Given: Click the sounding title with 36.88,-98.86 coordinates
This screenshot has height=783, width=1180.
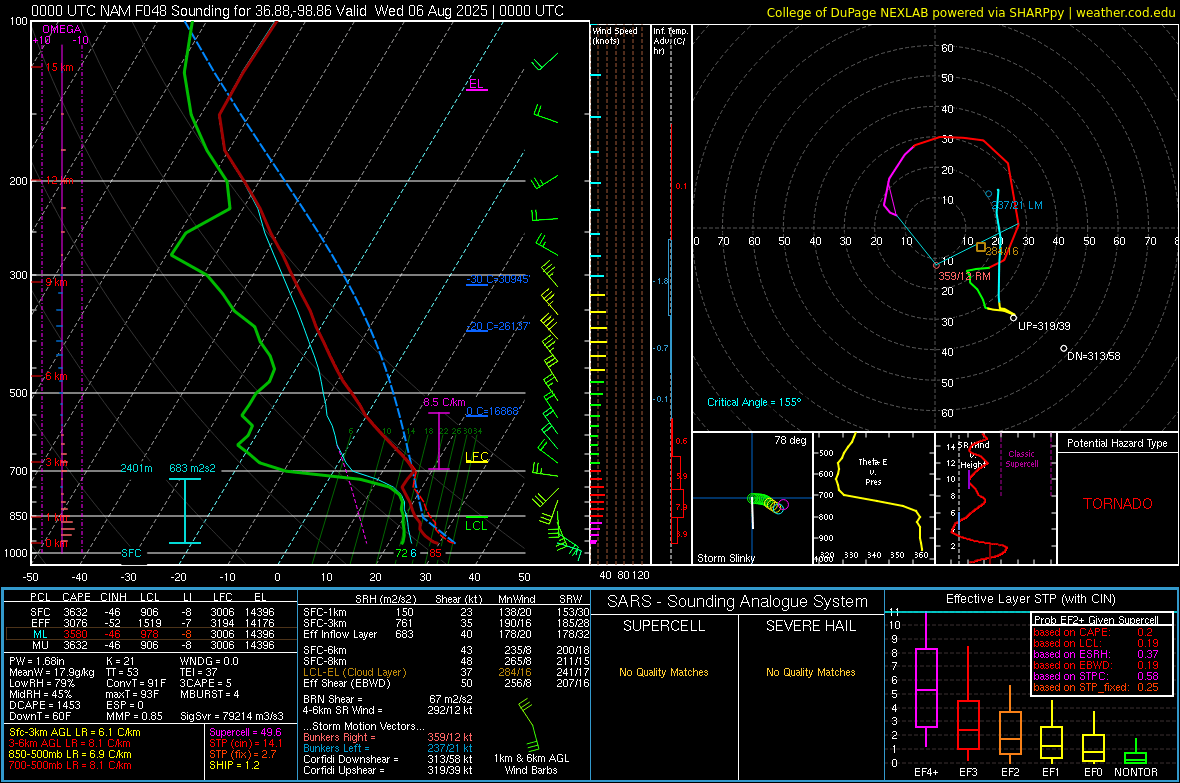Looking at the screenshot, I should pyautogui.click(x=297, y=11).
